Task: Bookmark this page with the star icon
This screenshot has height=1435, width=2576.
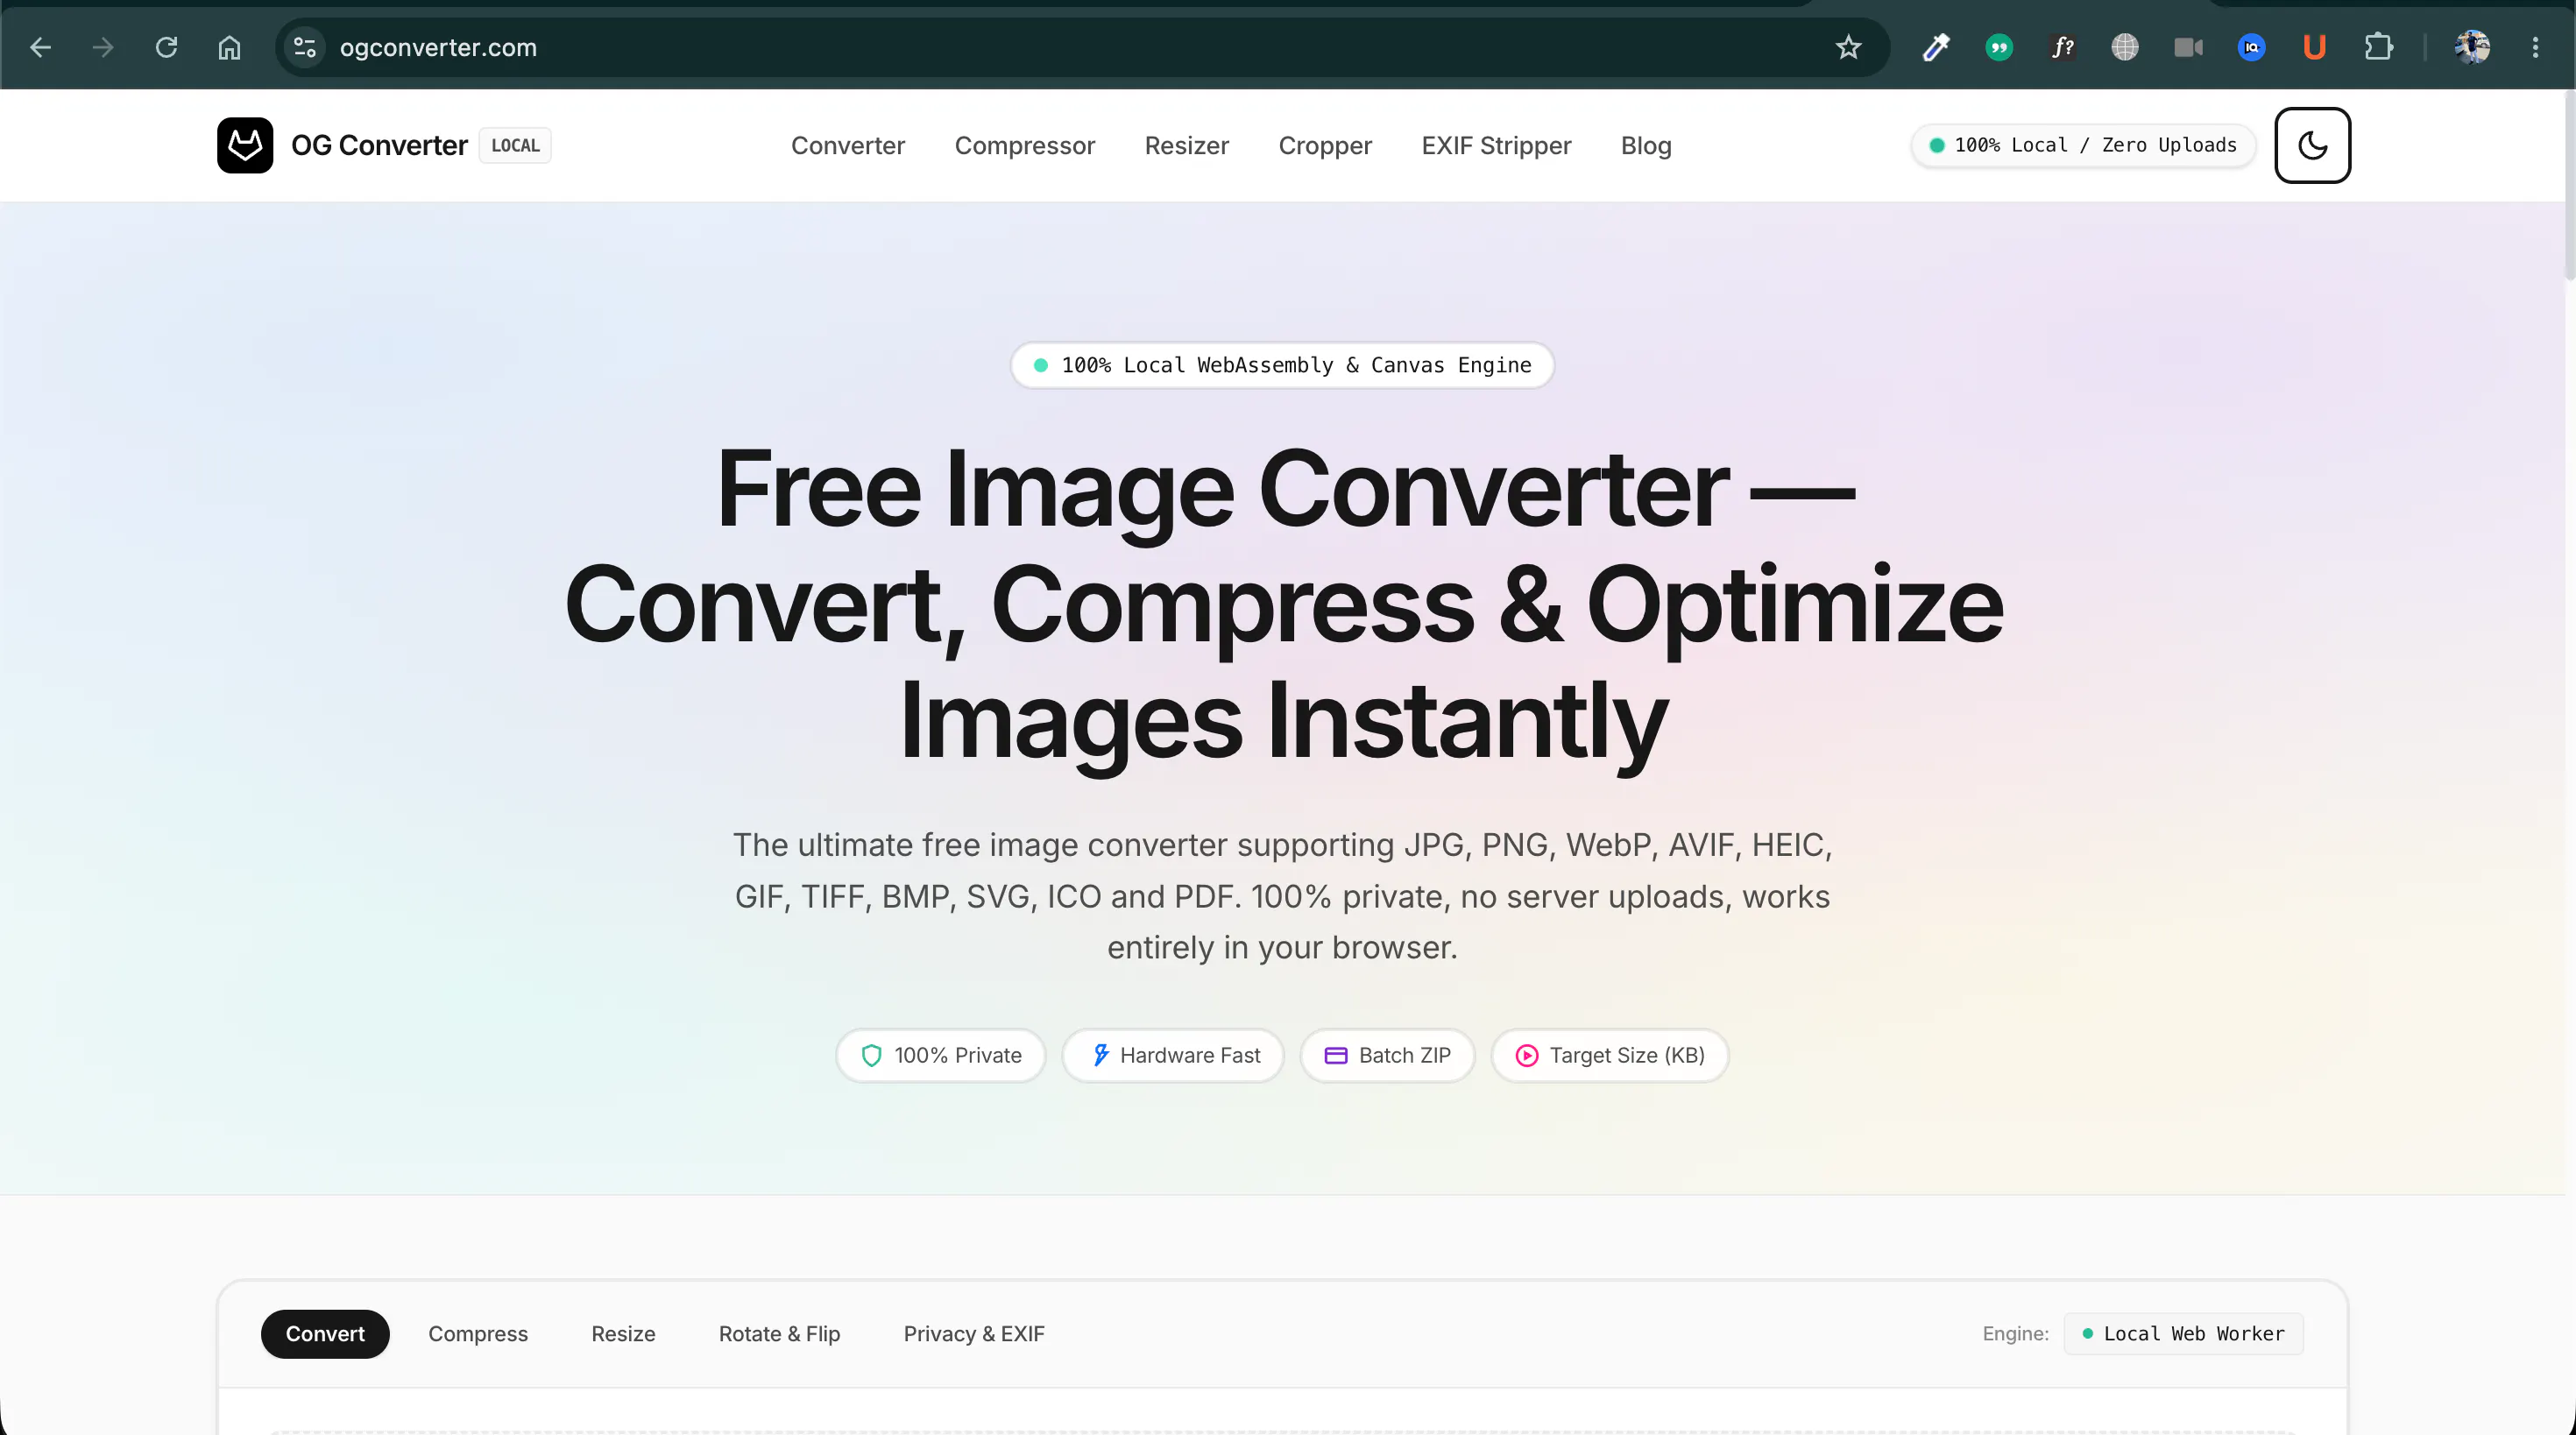Action: [x=1848, y=47]
